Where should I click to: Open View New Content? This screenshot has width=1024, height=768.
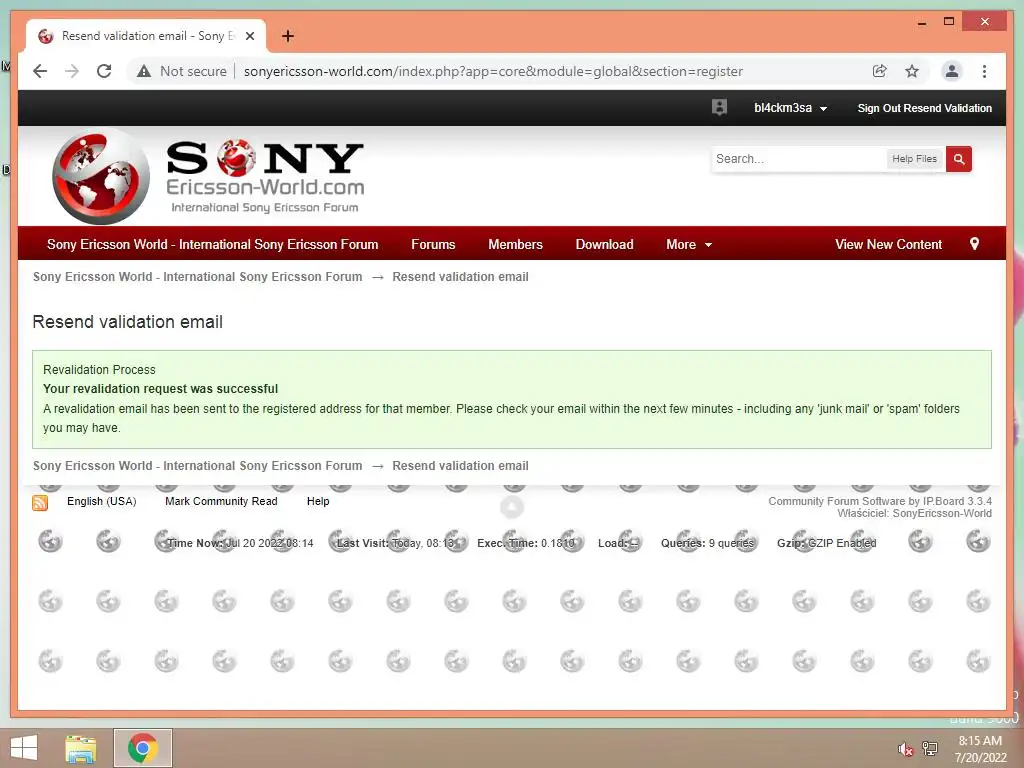888,244
